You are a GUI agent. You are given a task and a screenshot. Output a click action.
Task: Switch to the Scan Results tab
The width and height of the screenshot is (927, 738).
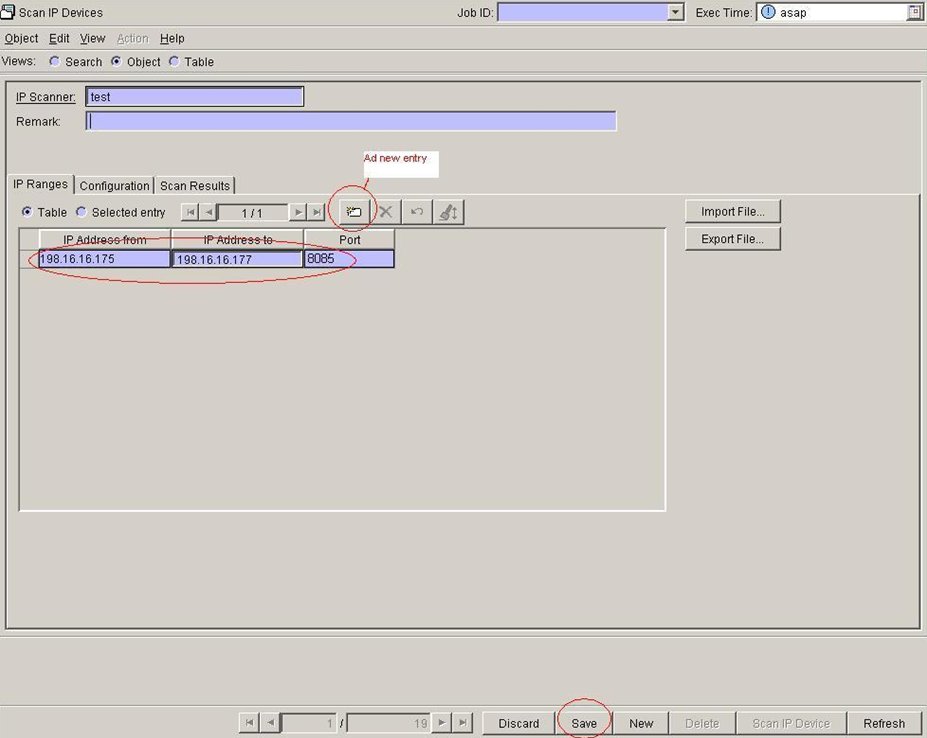(195, 186)
